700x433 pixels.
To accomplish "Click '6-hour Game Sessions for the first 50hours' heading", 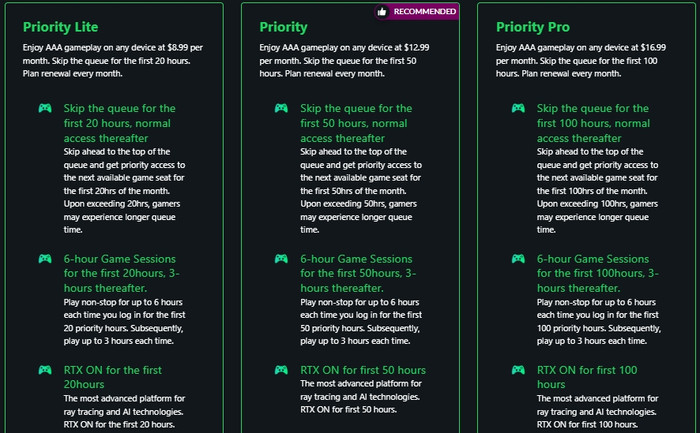I will (x=358, y=273).
